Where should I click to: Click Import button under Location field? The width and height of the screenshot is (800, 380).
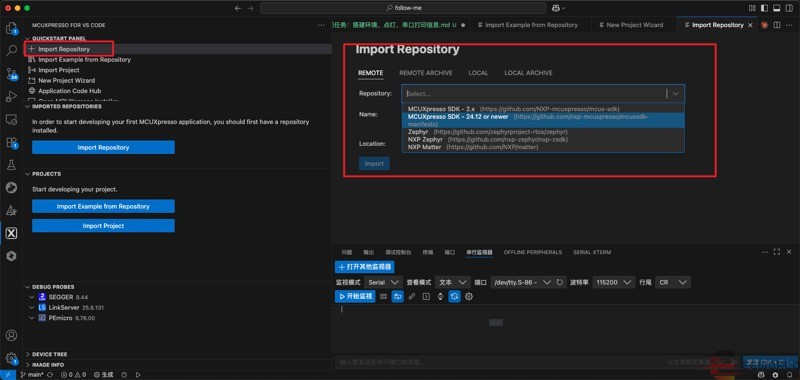(x=374, y=164)
